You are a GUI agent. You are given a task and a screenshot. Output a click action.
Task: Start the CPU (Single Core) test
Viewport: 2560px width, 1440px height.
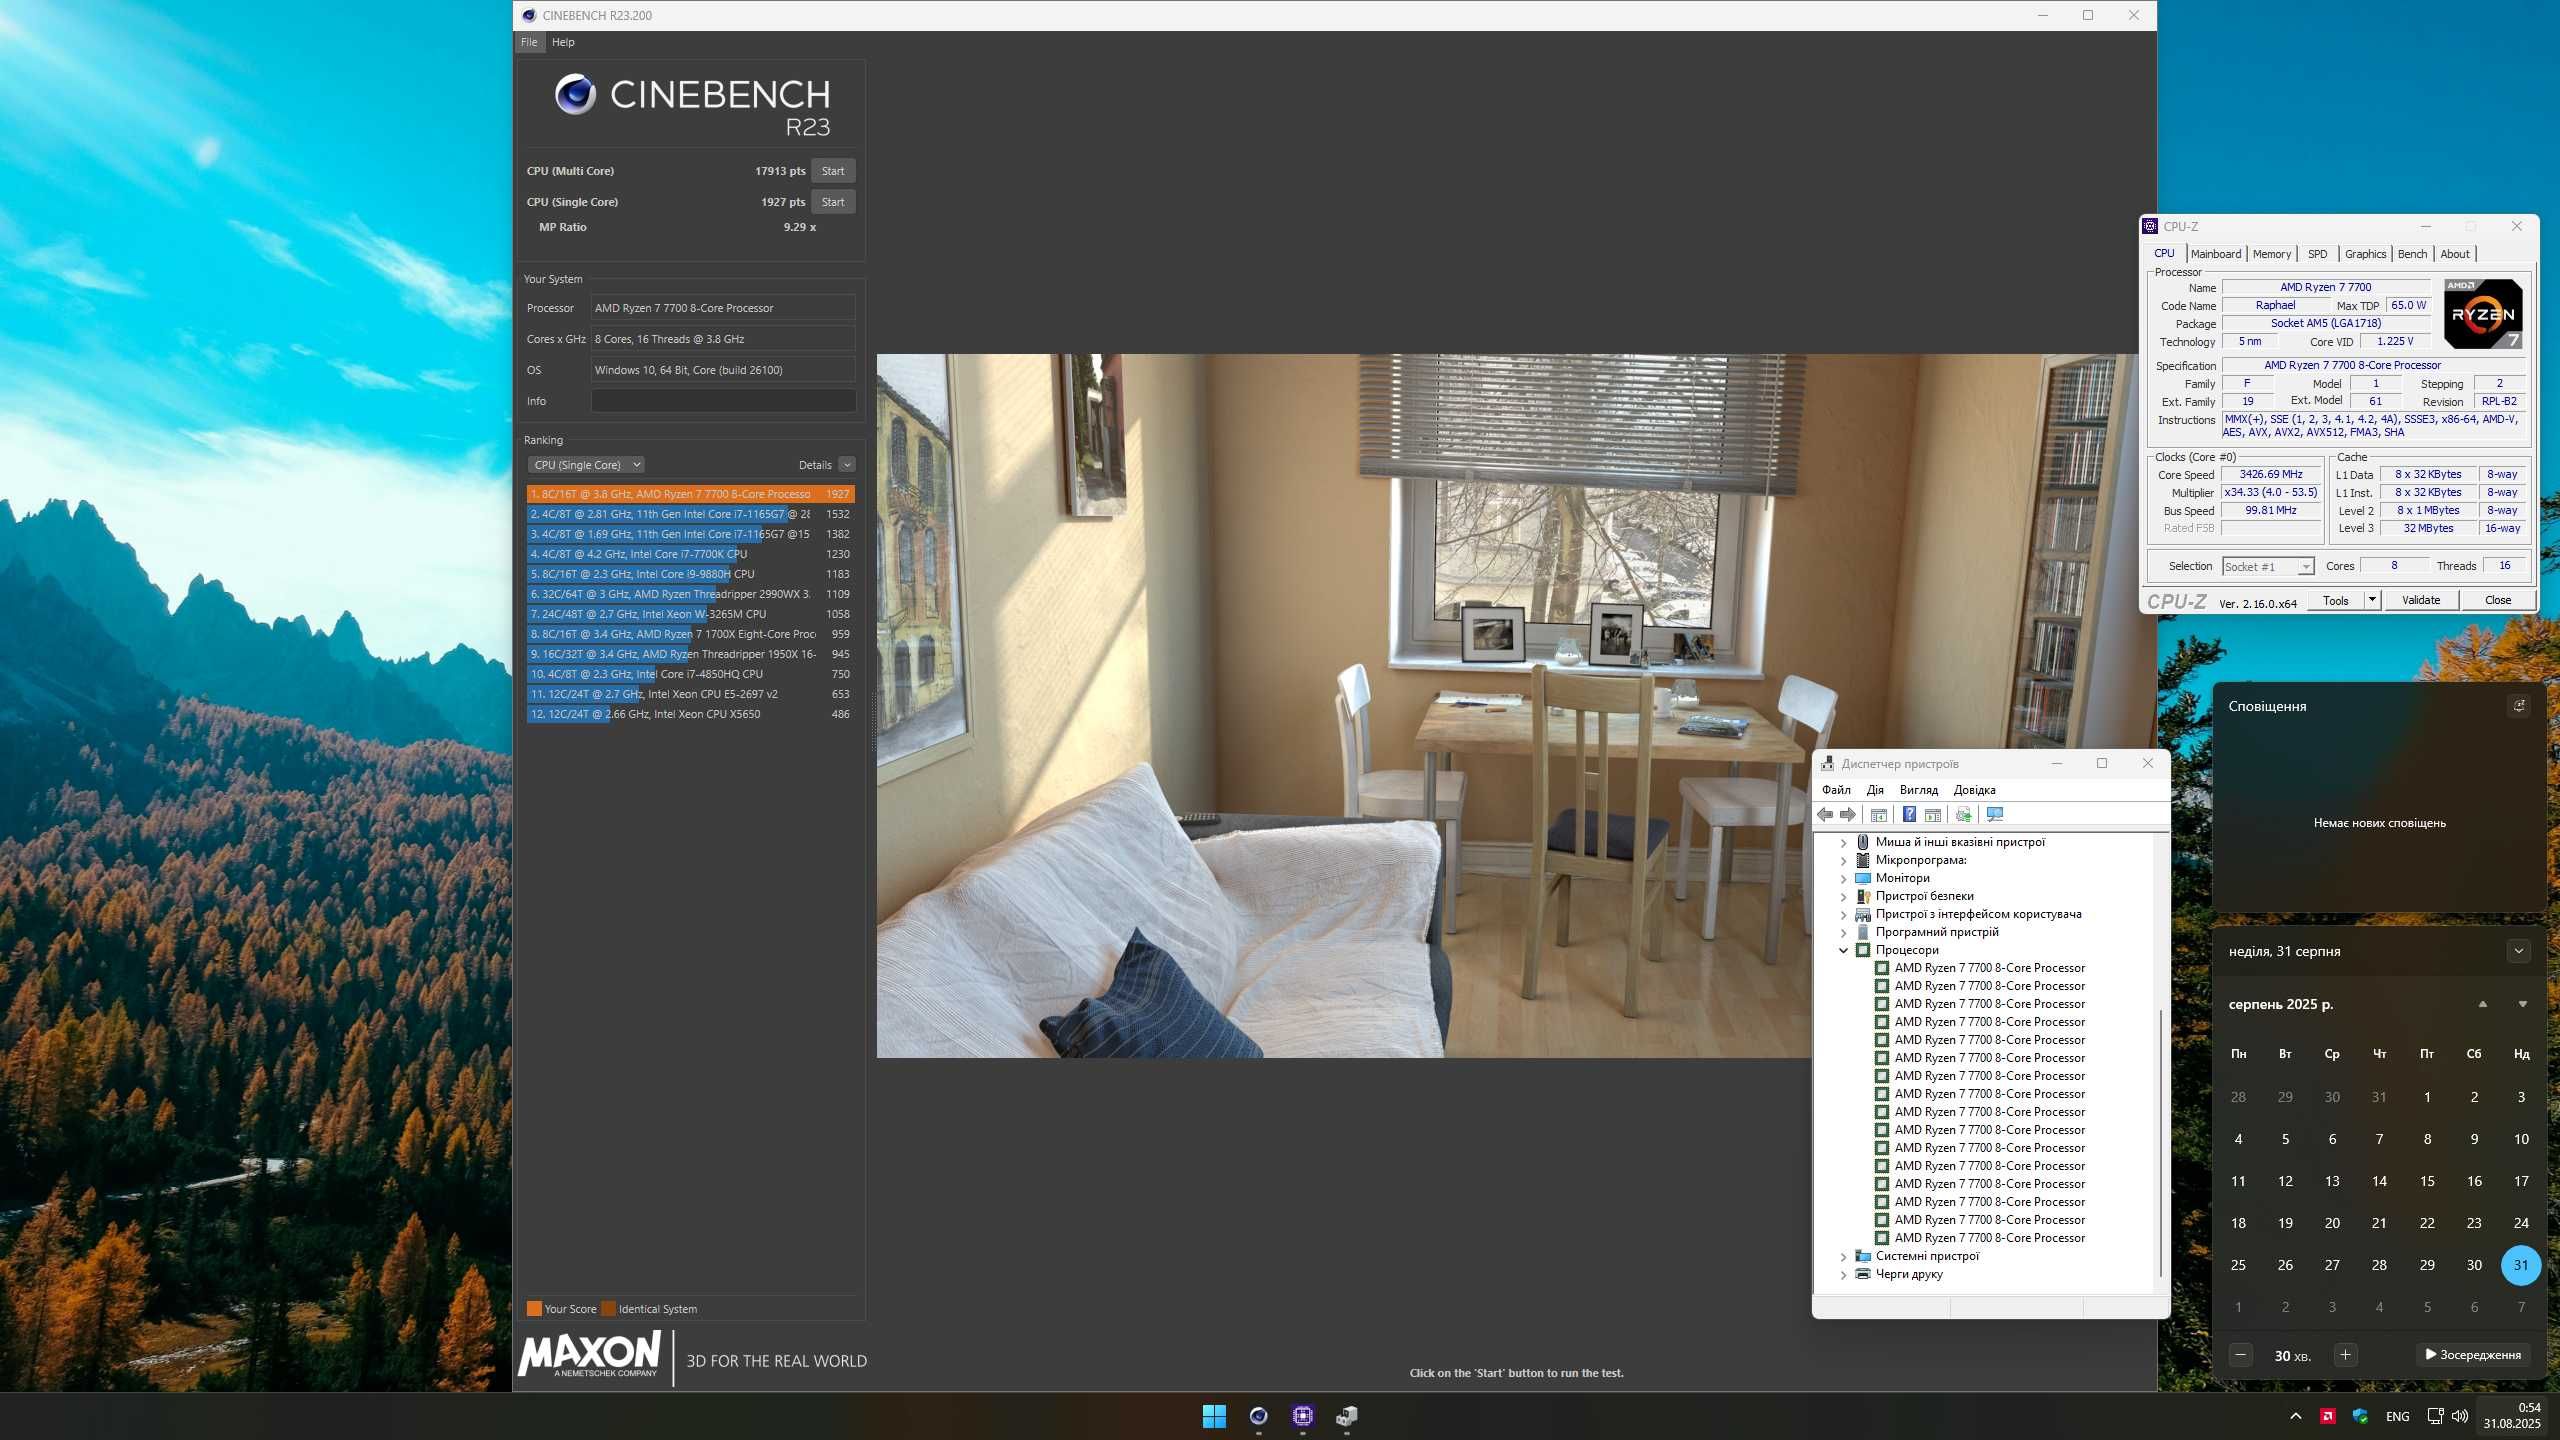pyautogui.click(x=833, y=202)
